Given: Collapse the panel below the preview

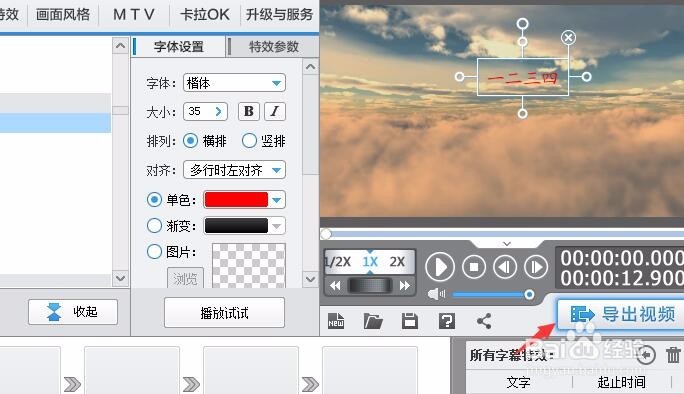Looking at the screenshot, I should click(506, 243).
